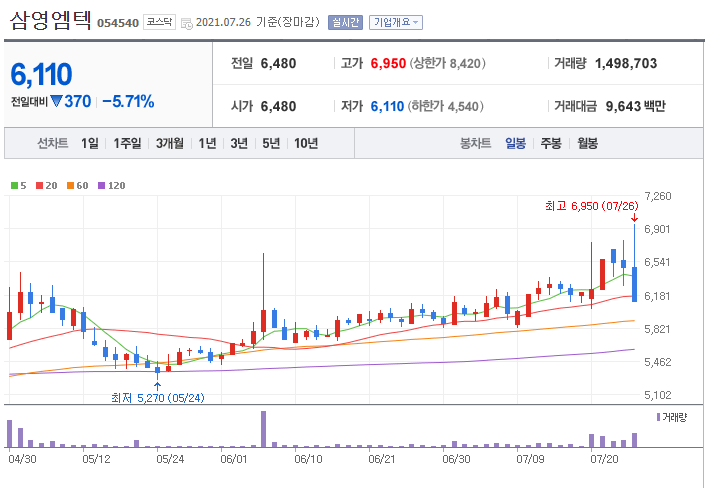Click the 최고 6,950 (07/26) chart label
This screenshot has width=705, height=488.
[x=592, y=206]
